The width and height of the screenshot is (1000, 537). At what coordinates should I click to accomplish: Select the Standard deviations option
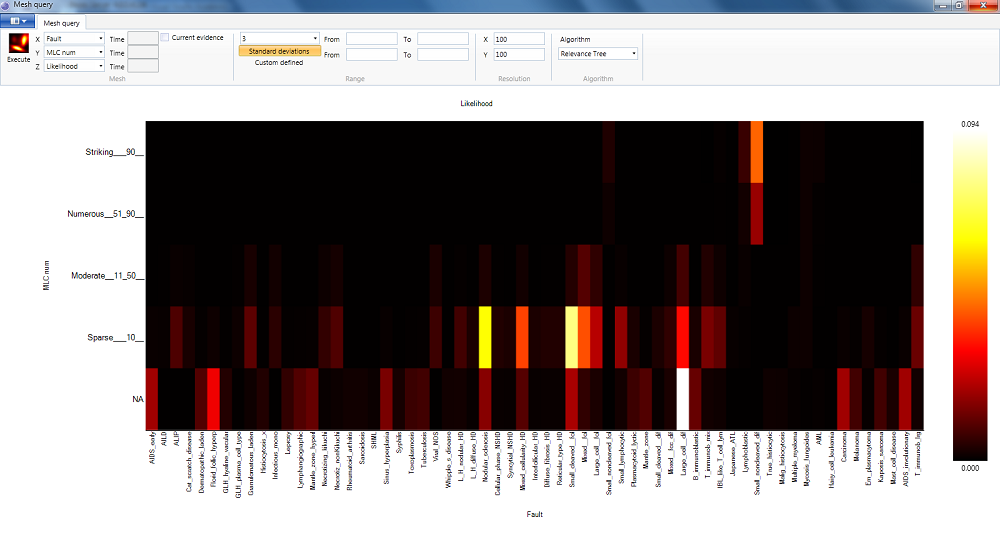[x=279, y=50]
